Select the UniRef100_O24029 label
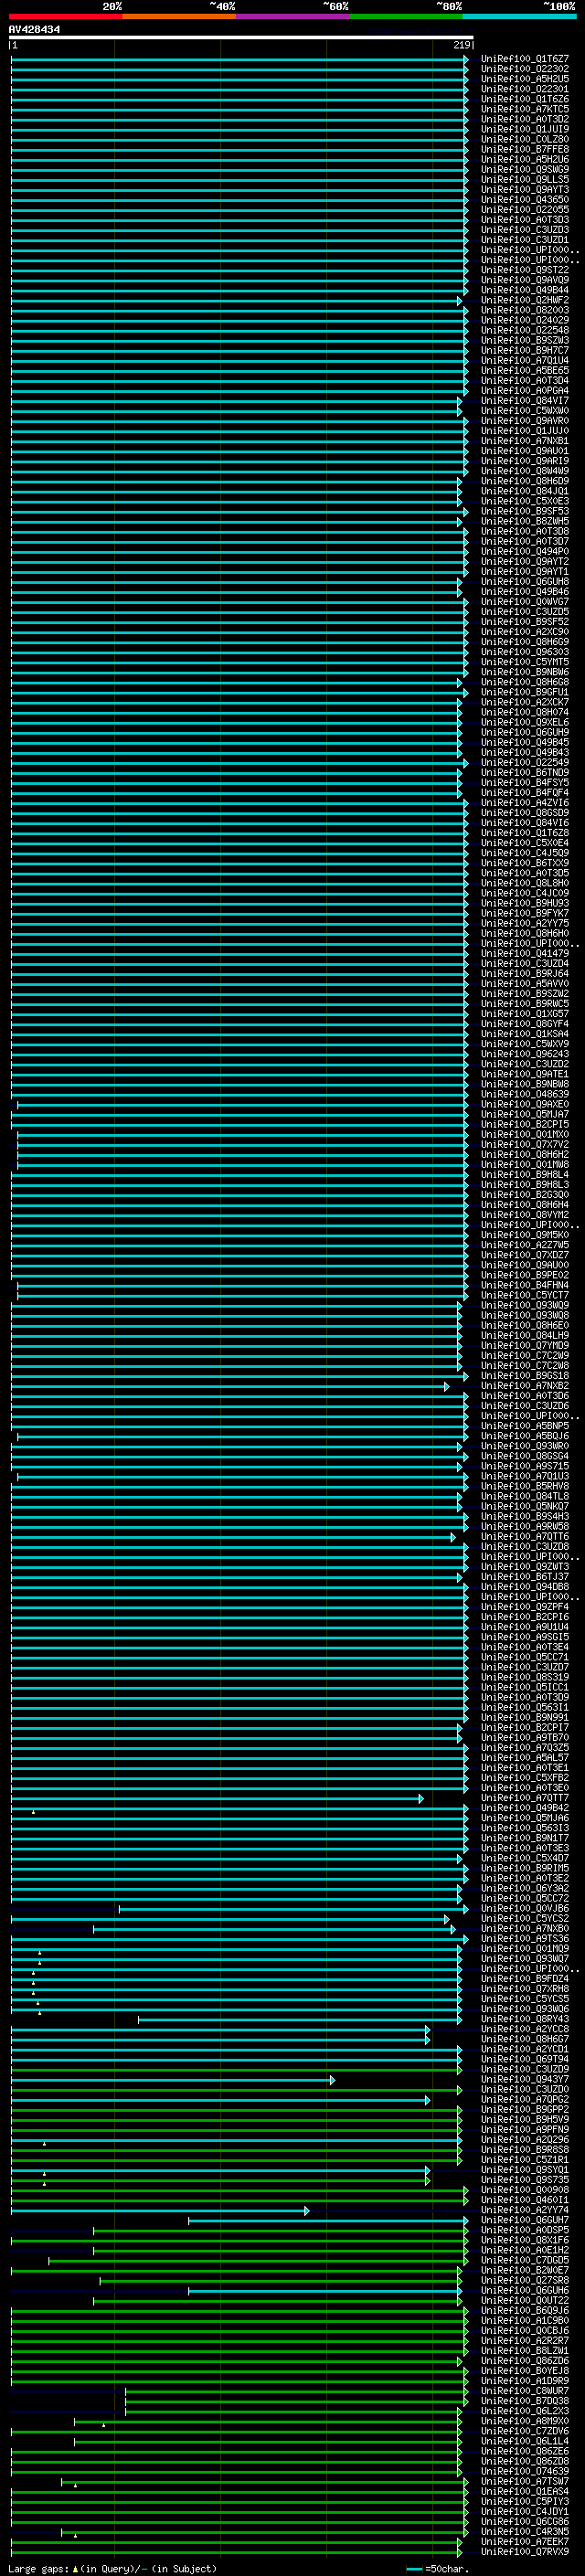 click(525, 320)
